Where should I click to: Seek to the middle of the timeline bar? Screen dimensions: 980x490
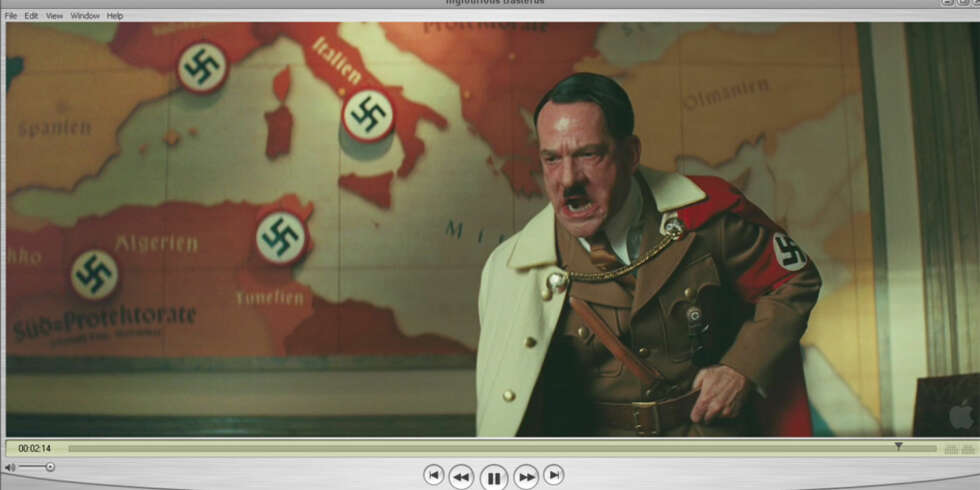502,449
